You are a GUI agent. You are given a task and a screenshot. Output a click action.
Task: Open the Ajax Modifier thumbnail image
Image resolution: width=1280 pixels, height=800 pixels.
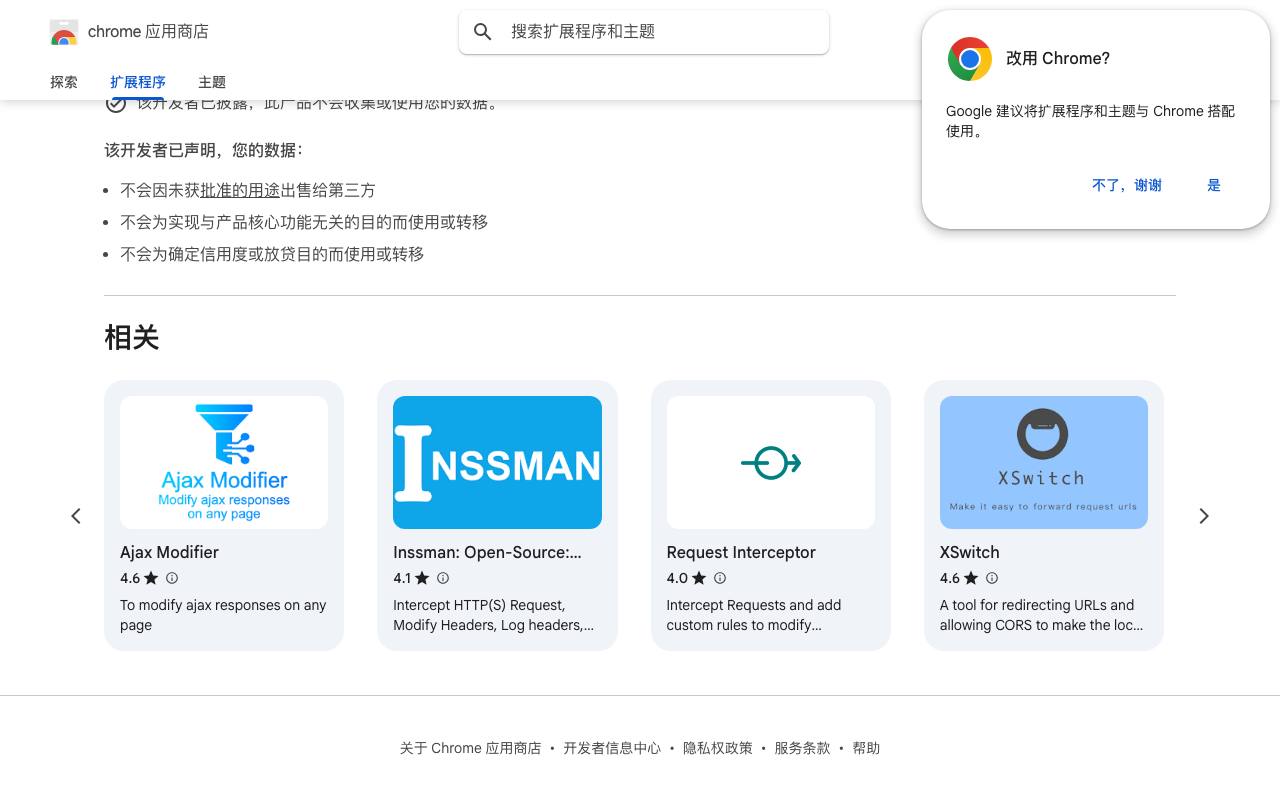pos(224,462)
